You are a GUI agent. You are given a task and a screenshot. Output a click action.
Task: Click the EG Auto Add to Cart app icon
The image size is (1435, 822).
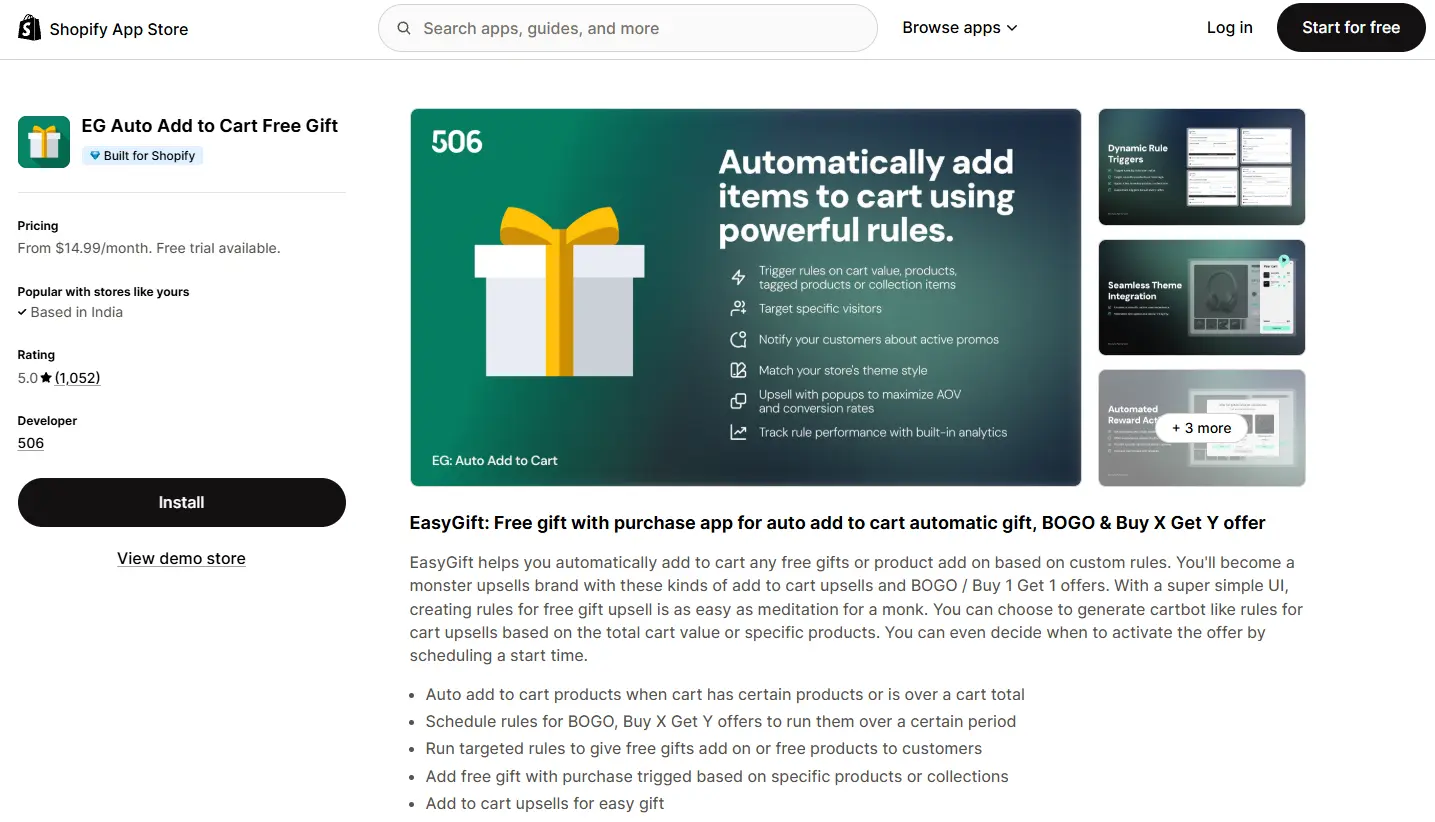[44, 141]
